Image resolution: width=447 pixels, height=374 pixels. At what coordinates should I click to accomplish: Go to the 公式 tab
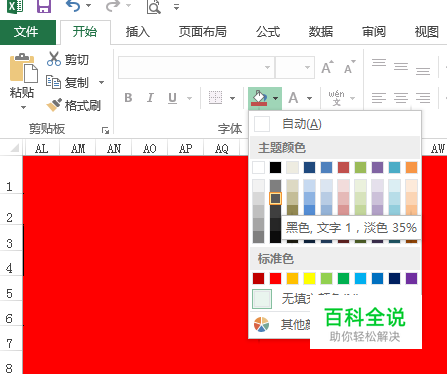pos(268,32)
